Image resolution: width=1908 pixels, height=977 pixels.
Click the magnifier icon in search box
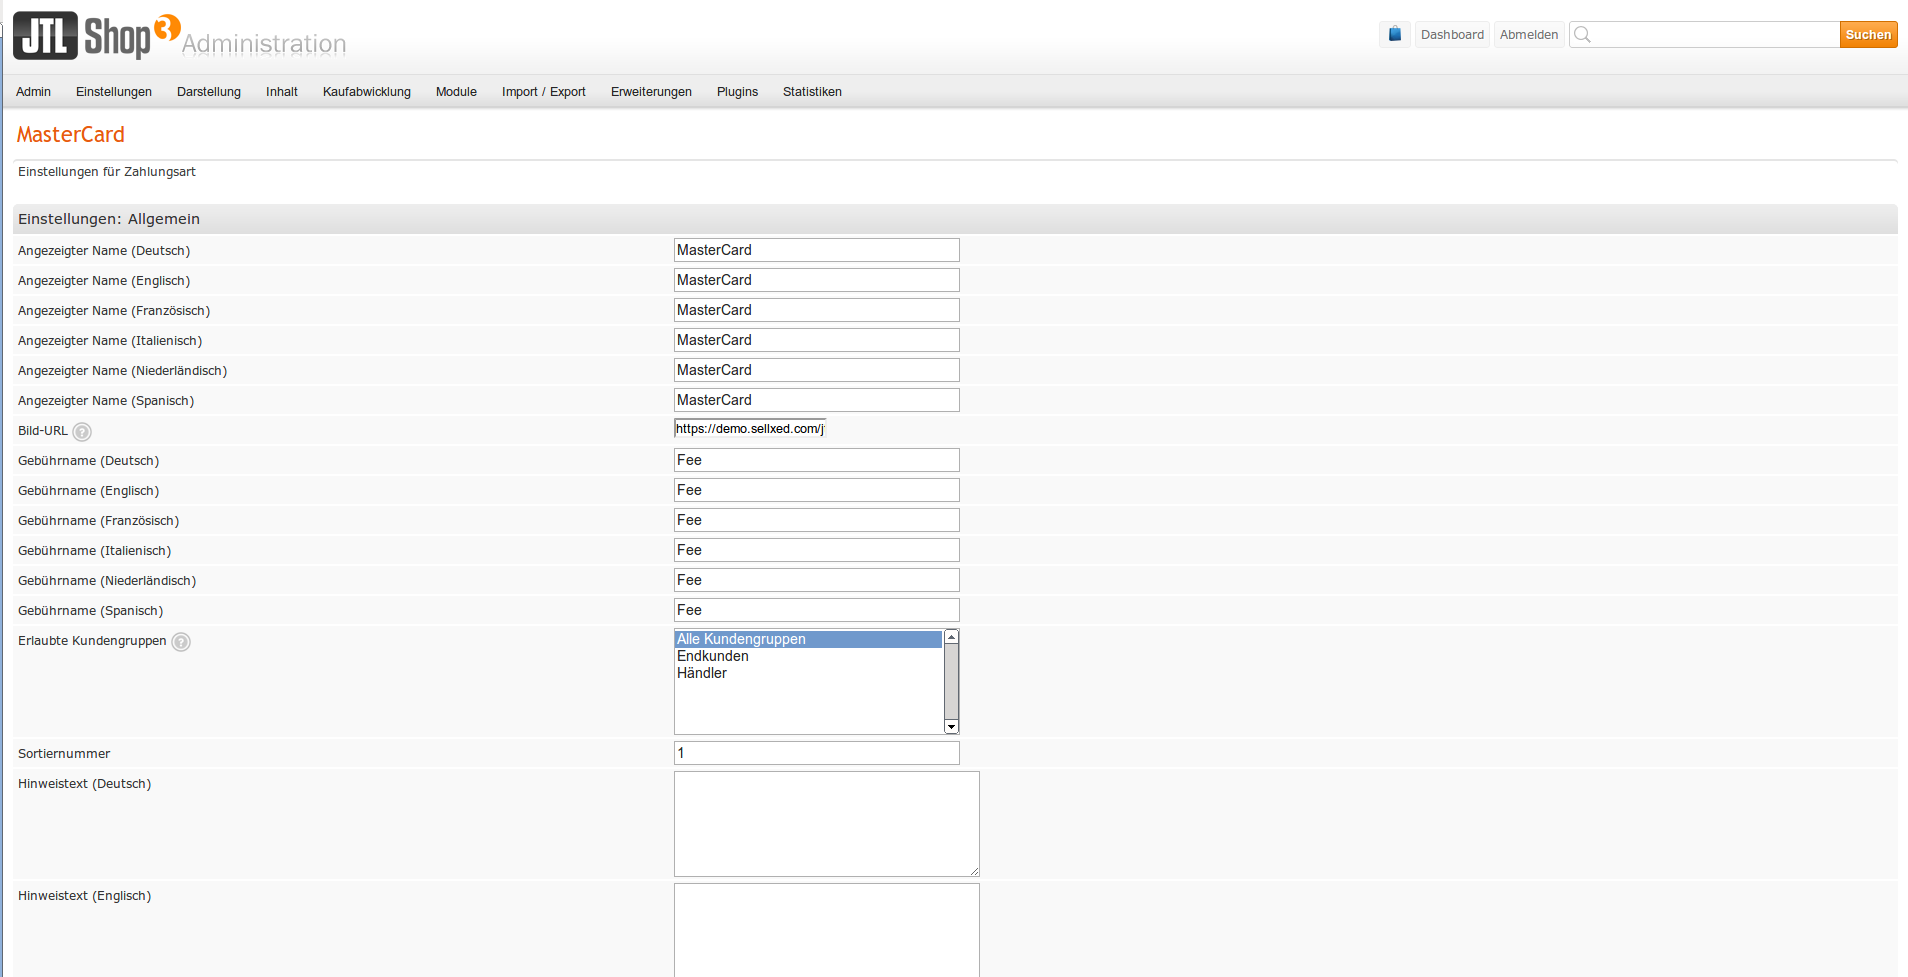point(1582,35)
